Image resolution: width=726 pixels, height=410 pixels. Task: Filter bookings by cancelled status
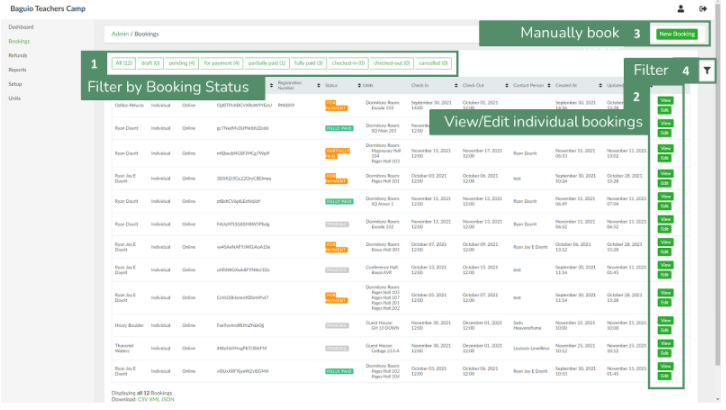click(433, 63)
